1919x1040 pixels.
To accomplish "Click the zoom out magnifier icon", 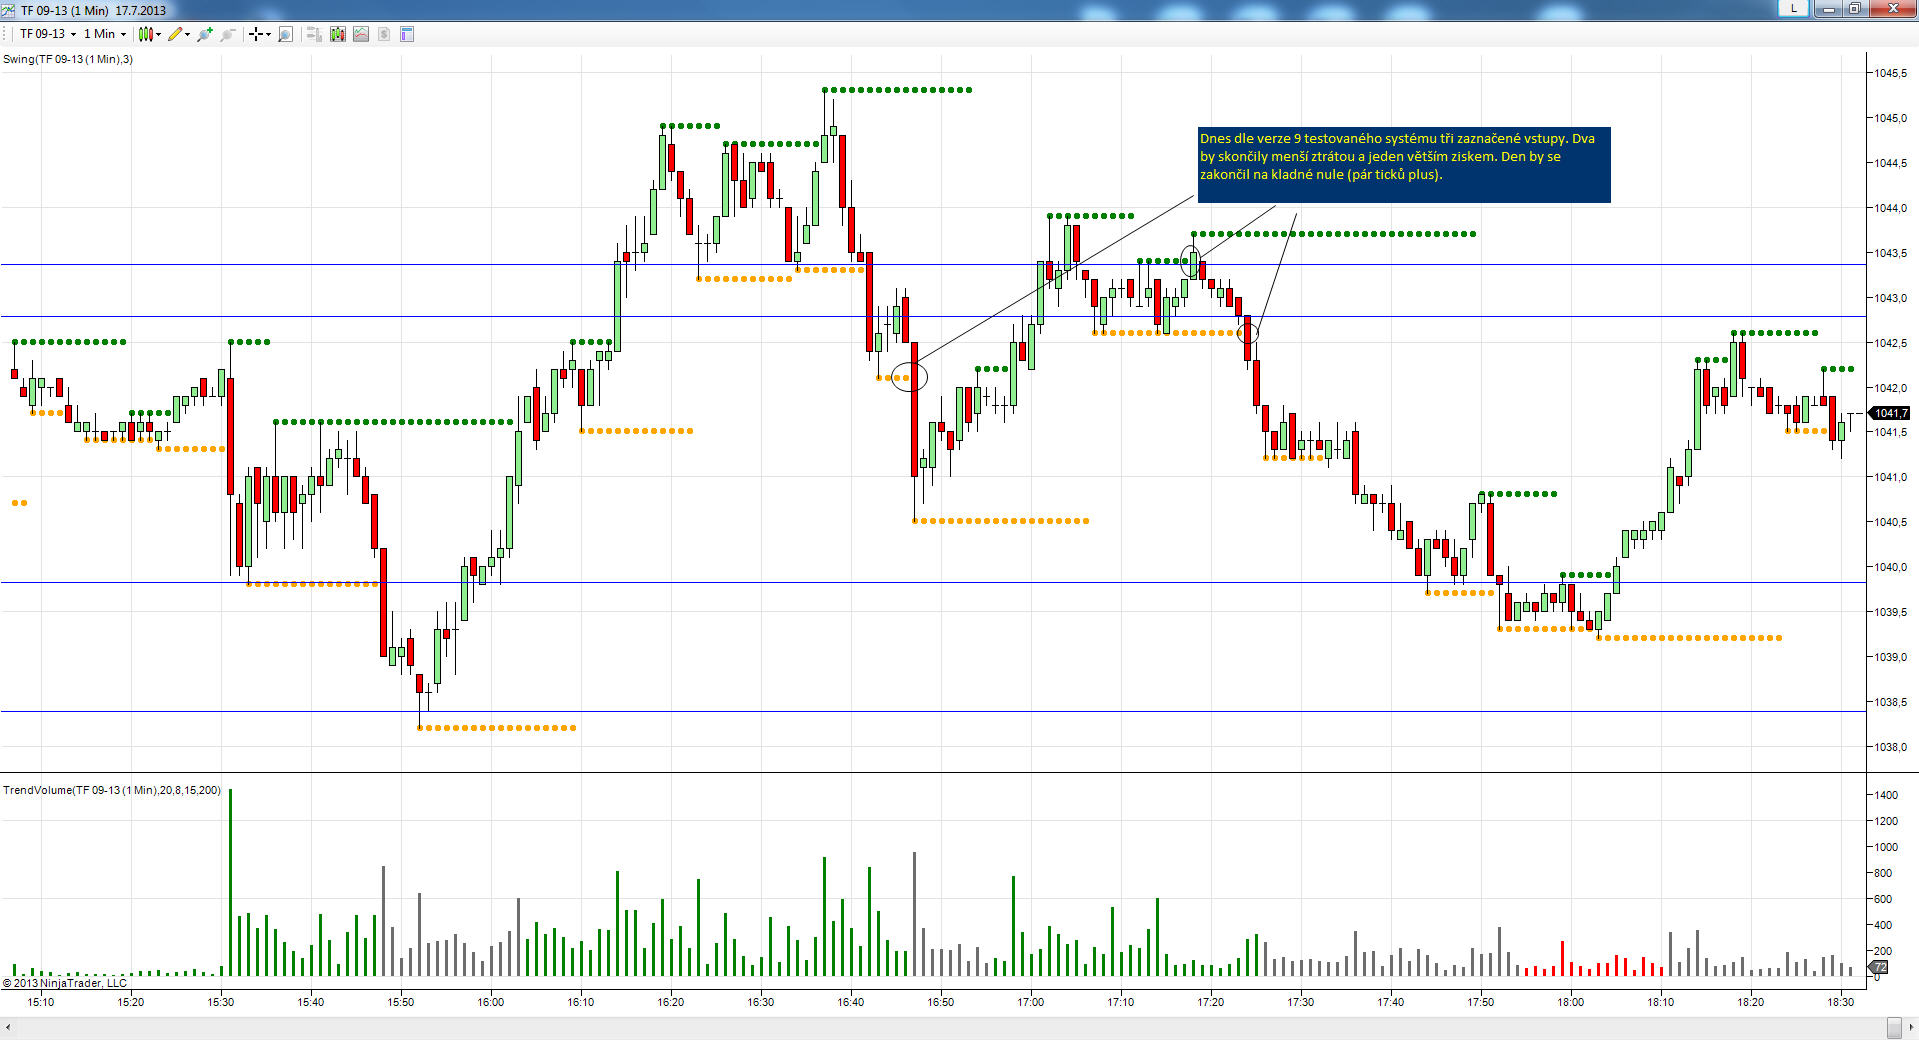I will pos(228,34).
